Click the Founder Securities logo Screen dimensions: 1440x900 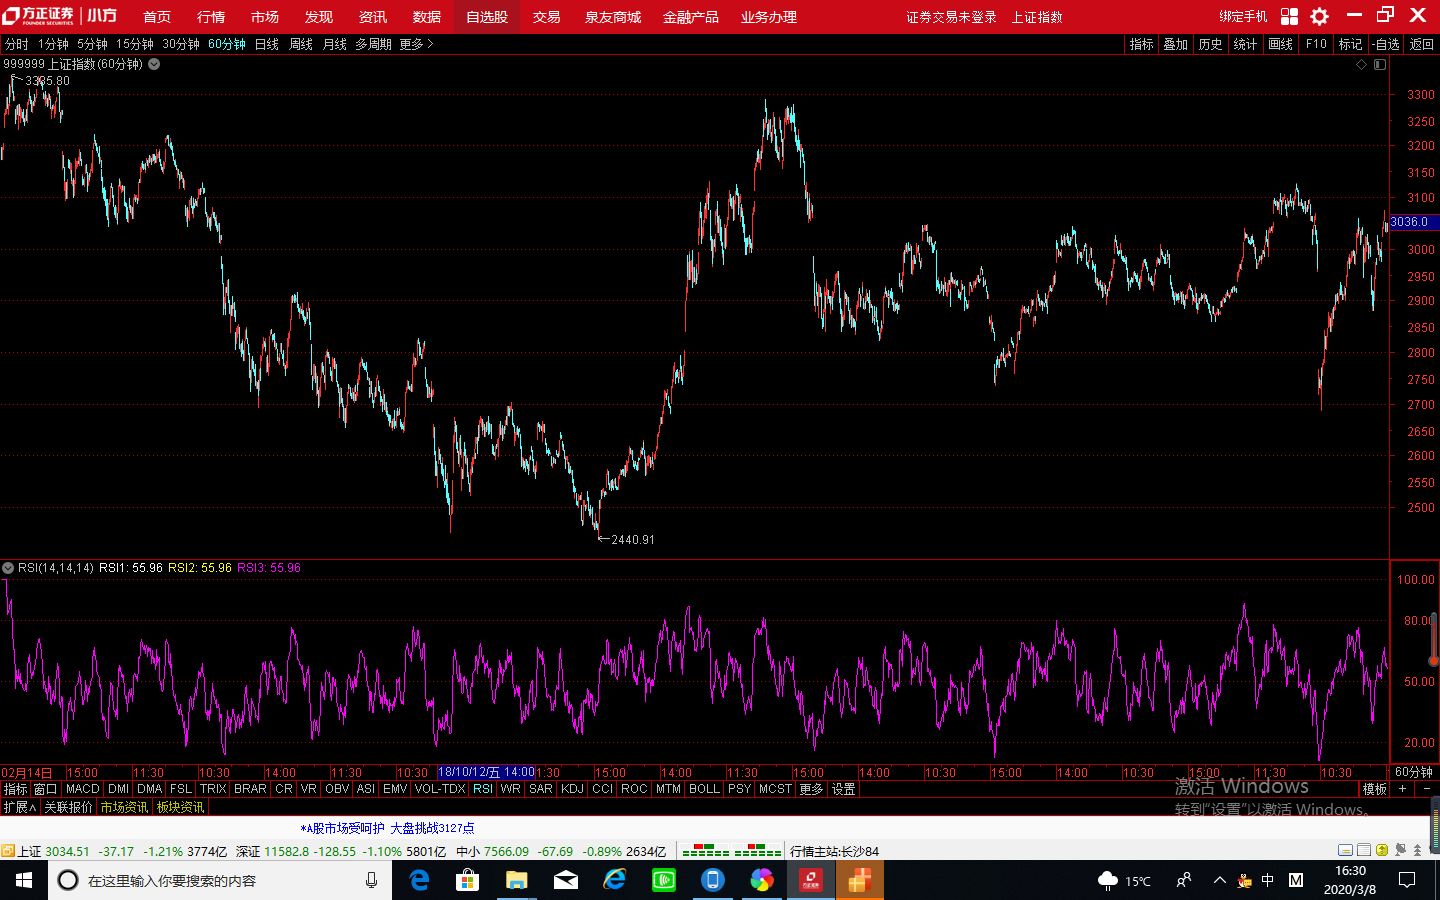pos(59,16)
